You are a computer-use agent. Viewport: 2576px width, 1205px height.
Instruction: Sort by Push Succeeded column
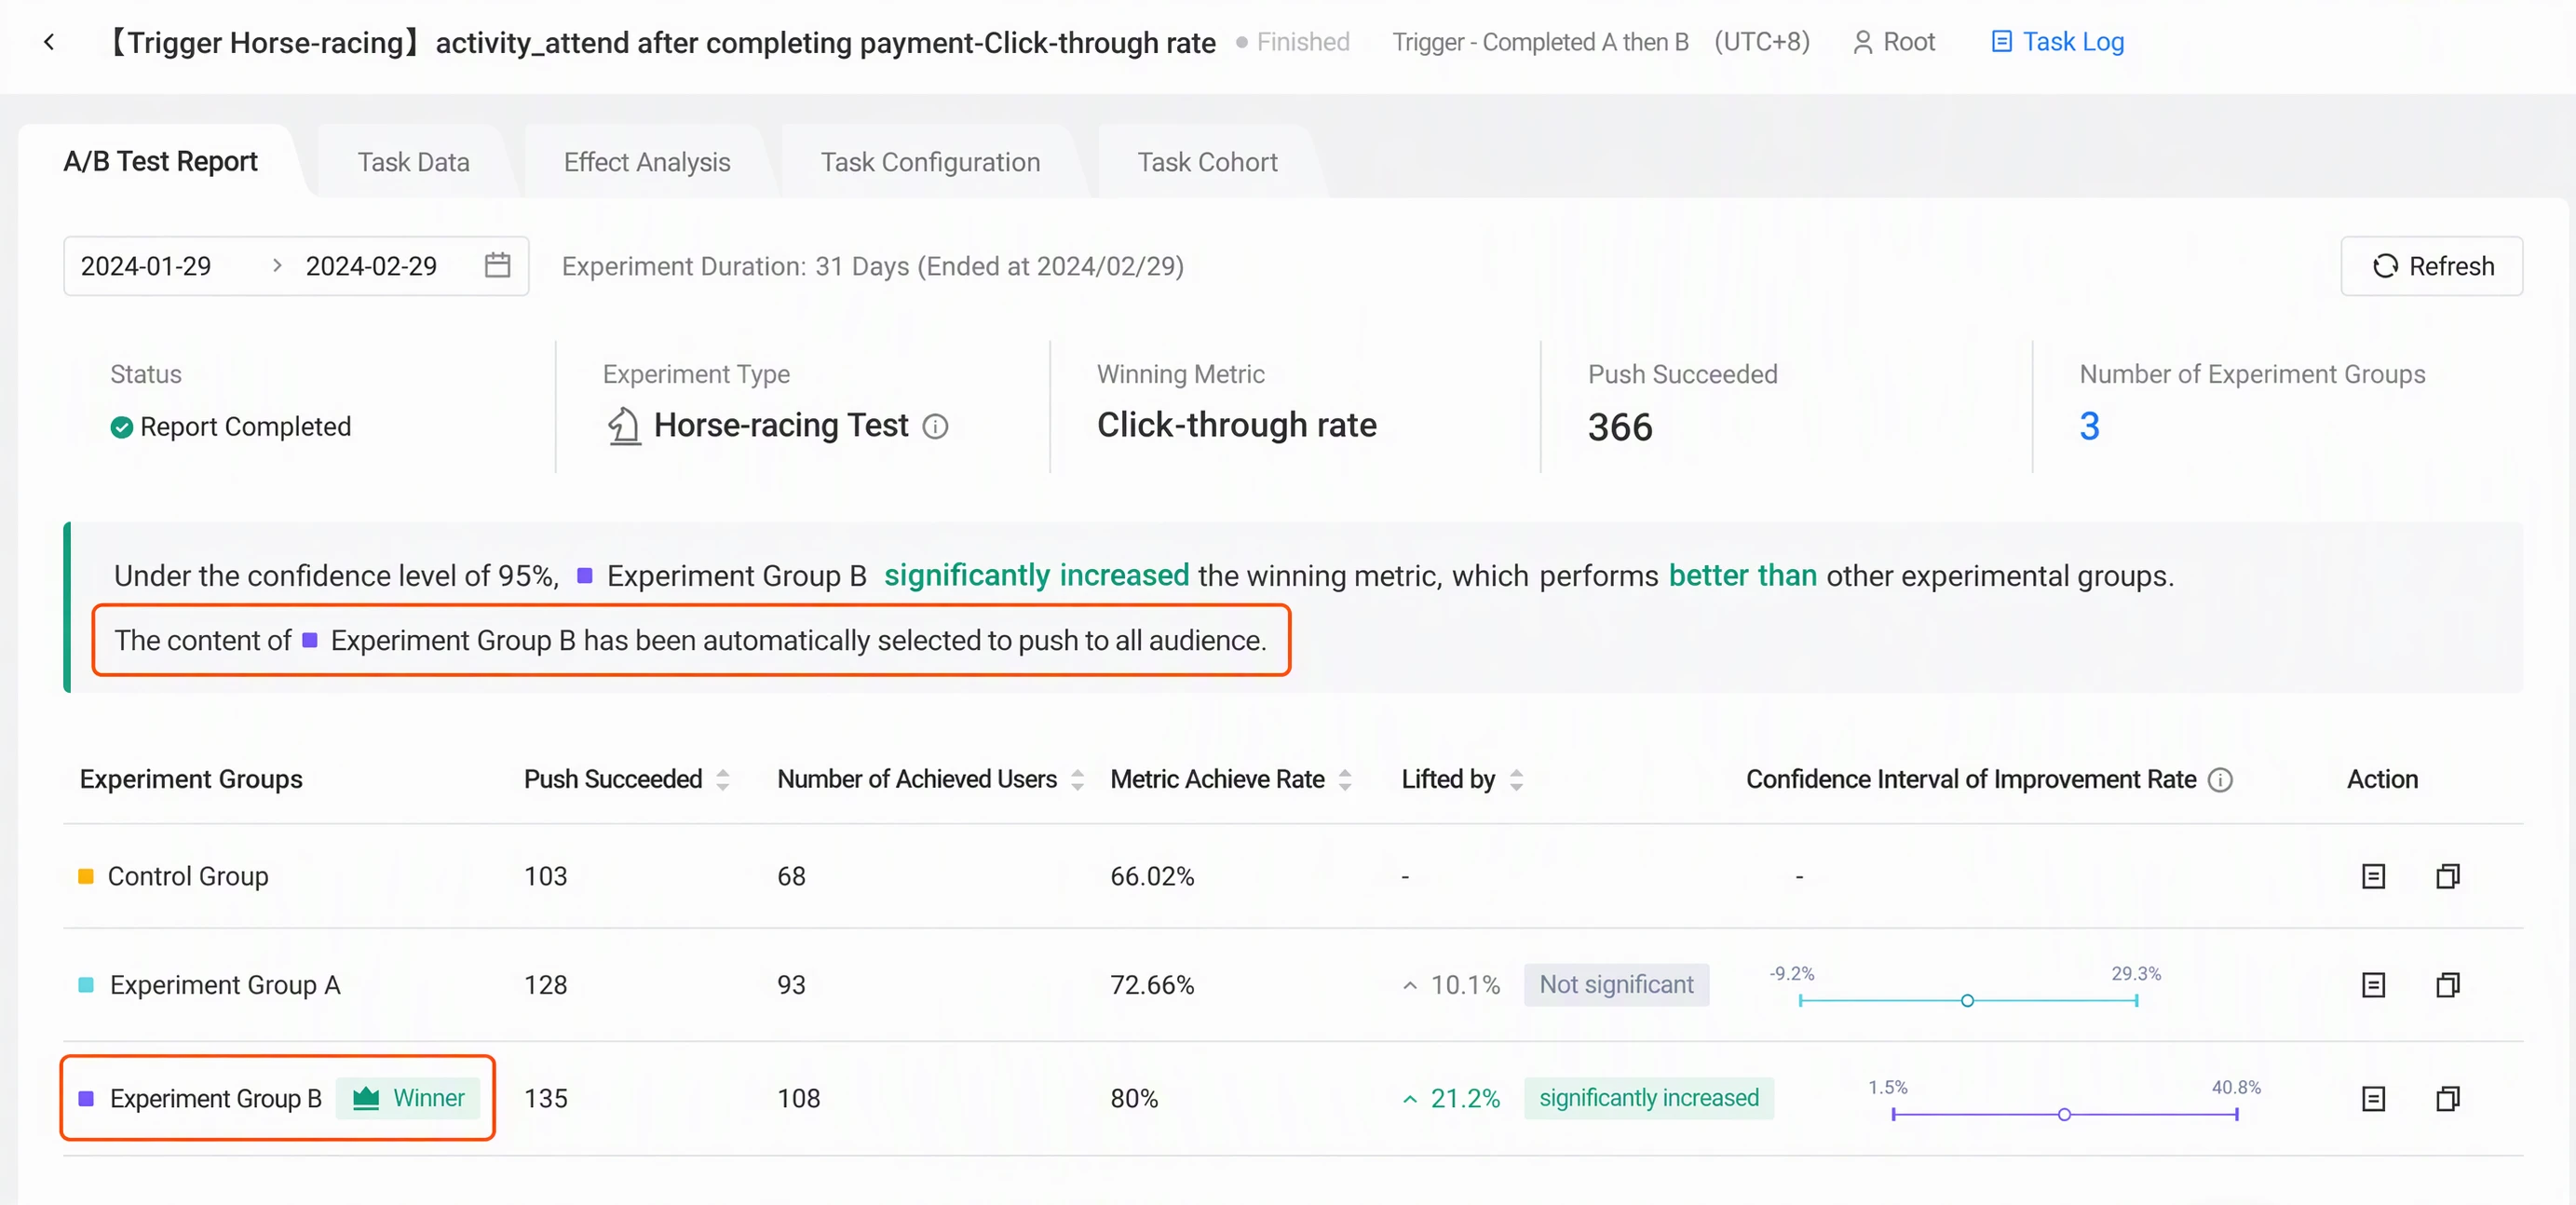723,780
